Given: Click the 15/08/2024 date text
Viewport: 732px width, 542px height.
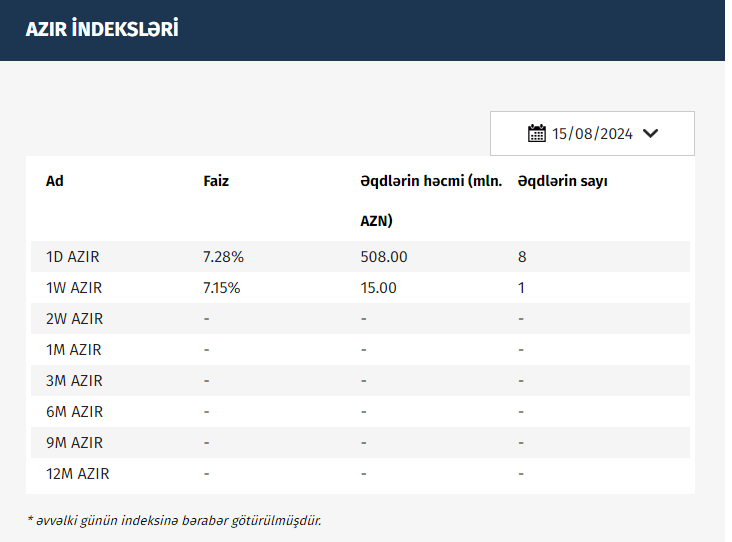Looking at the screenshot, I should click(x=592, y=133).
